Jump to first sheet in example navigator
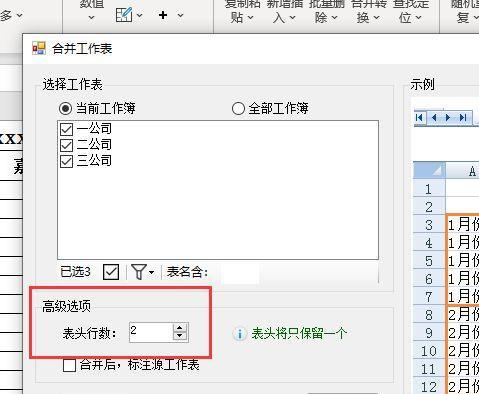The width and height of the screenshot is (479, 394). point(420,118)
